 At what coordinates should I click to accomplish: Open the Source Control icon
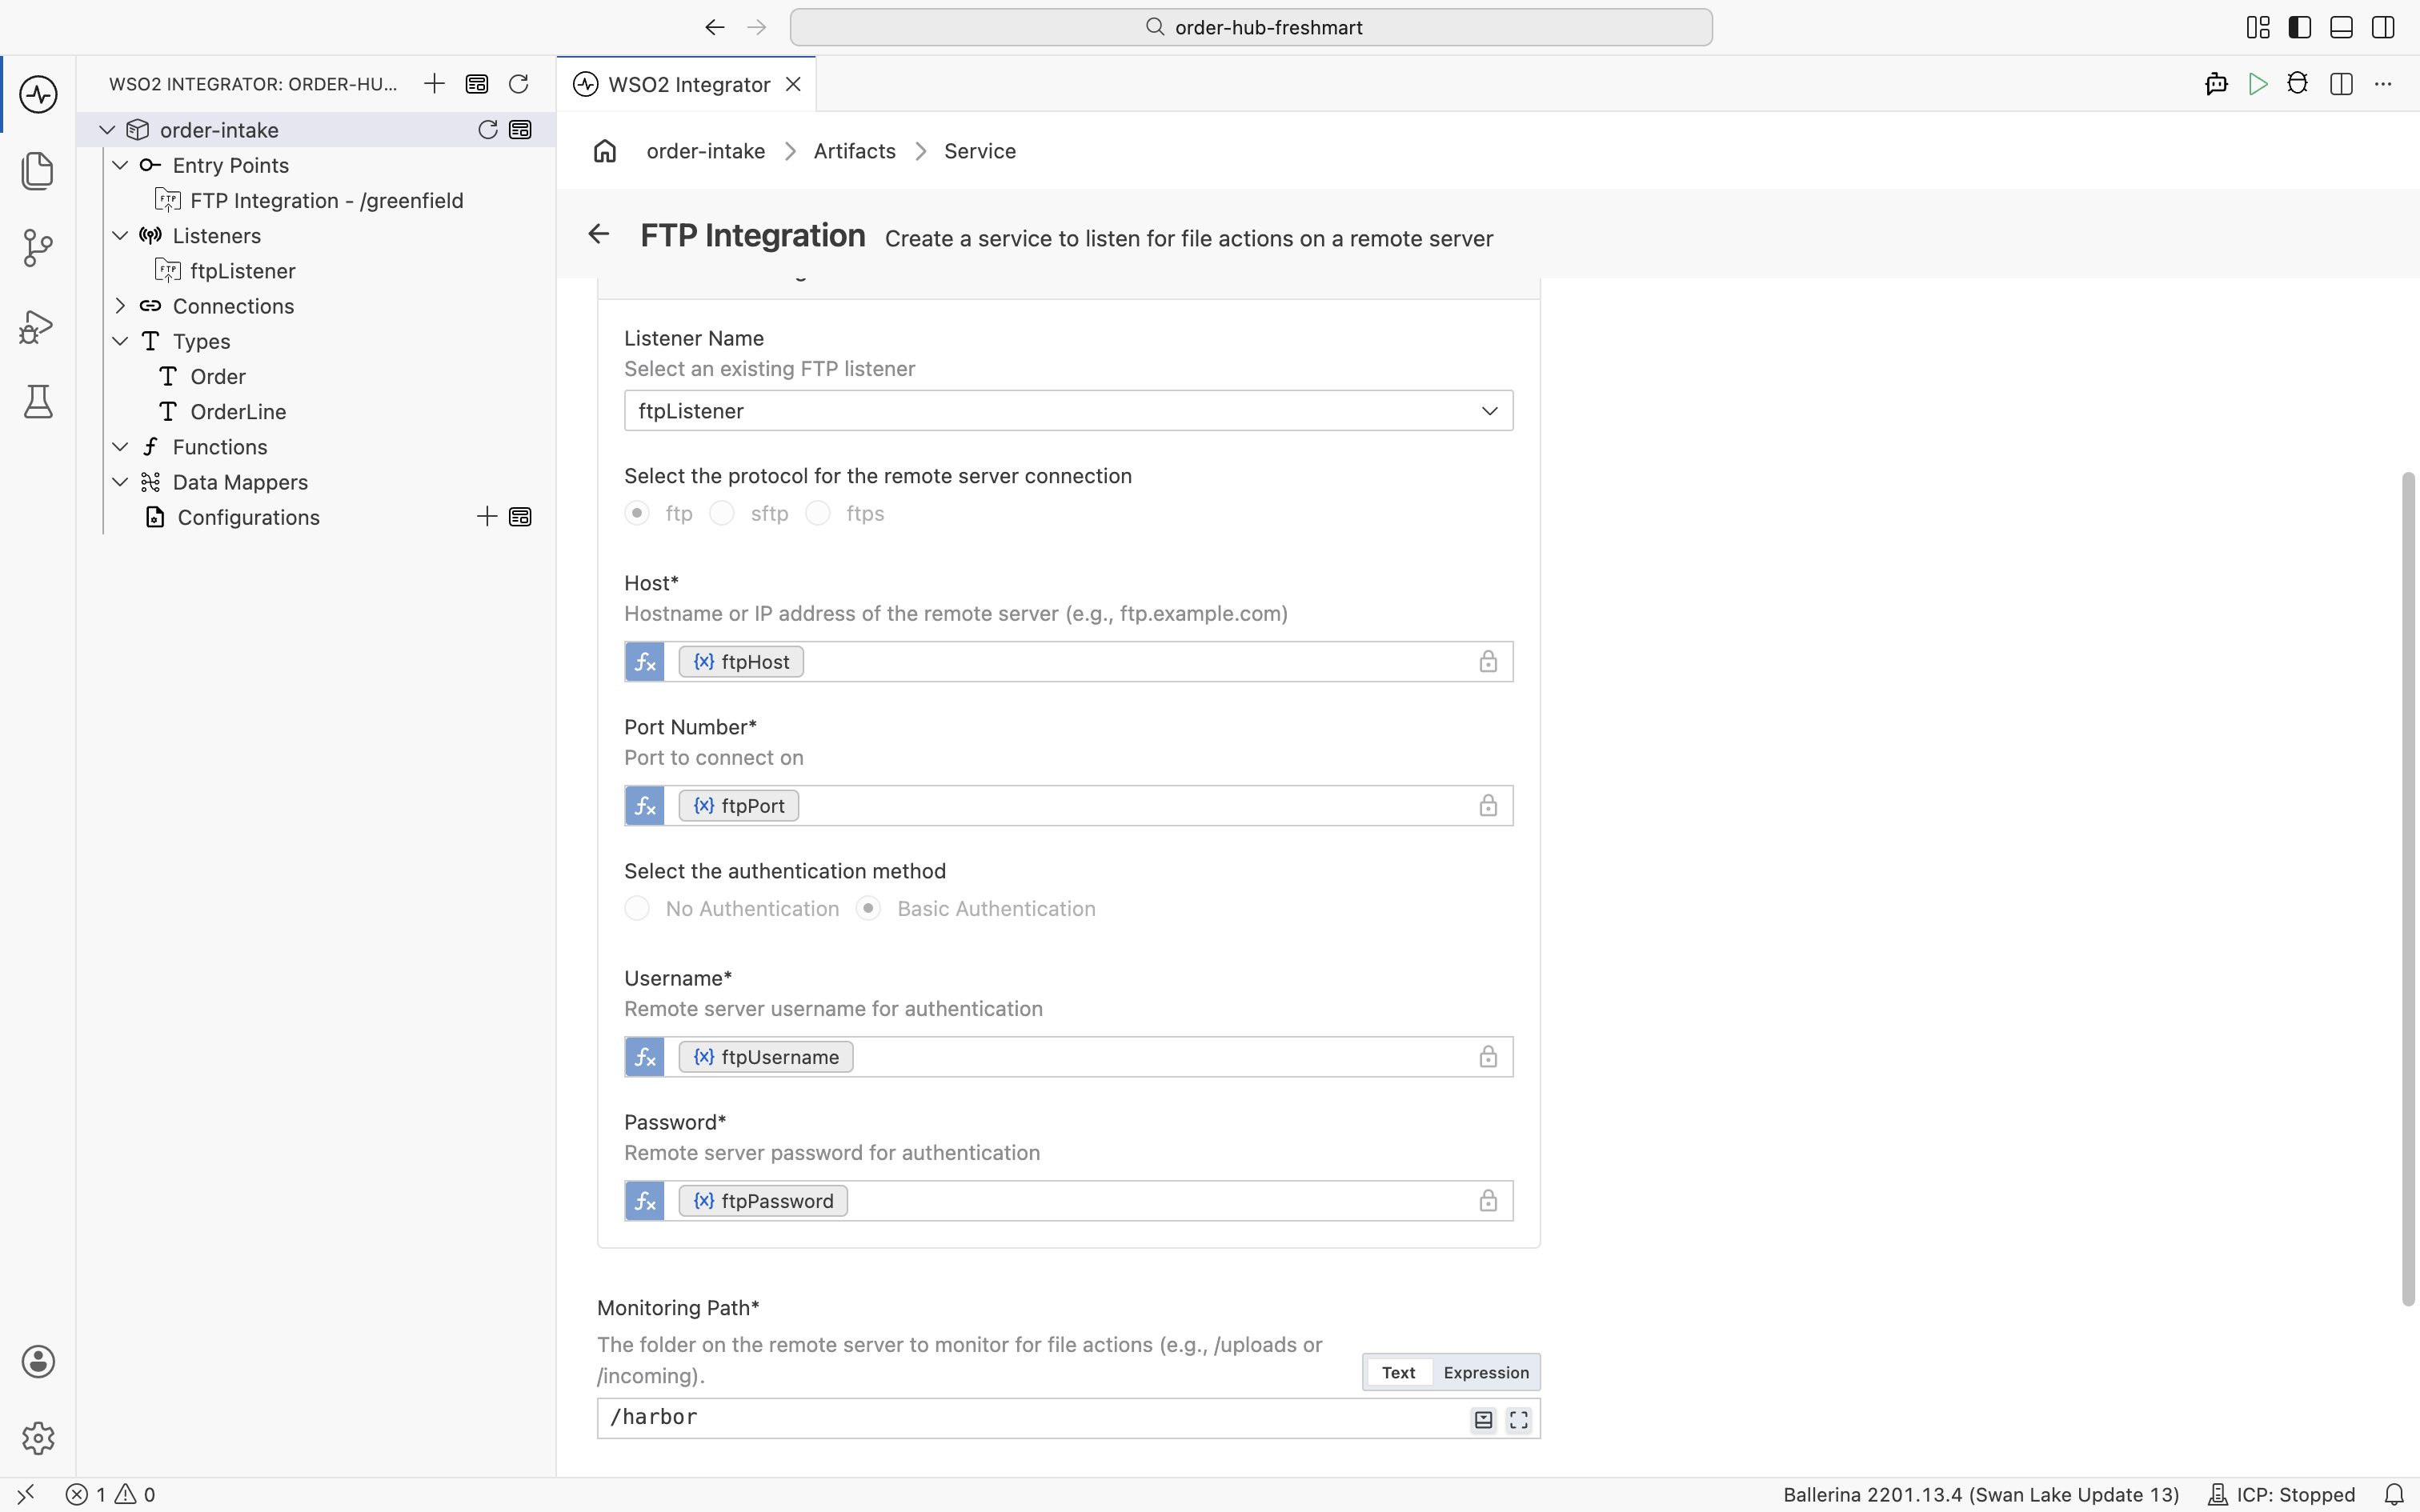point(38,248)
